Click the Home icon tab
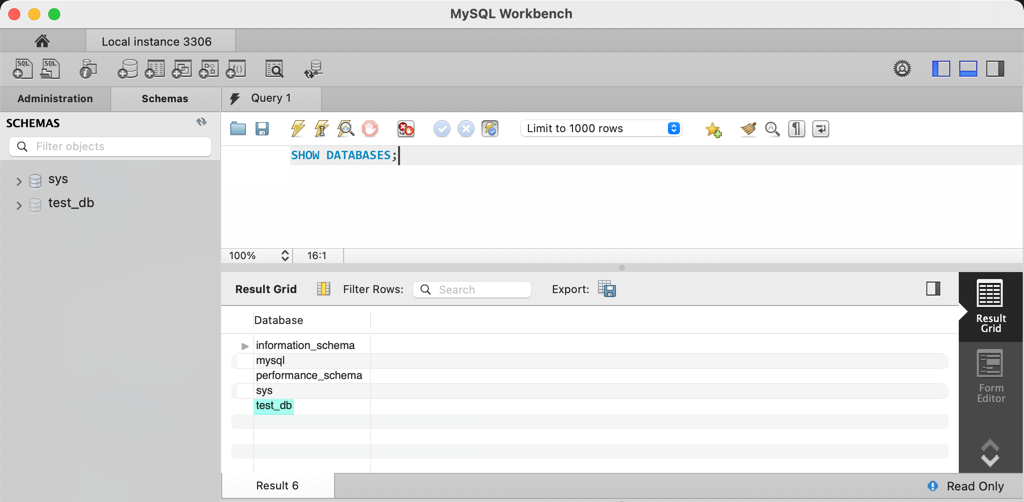Screen dimensions: 1024x502 tap(42, 41)
